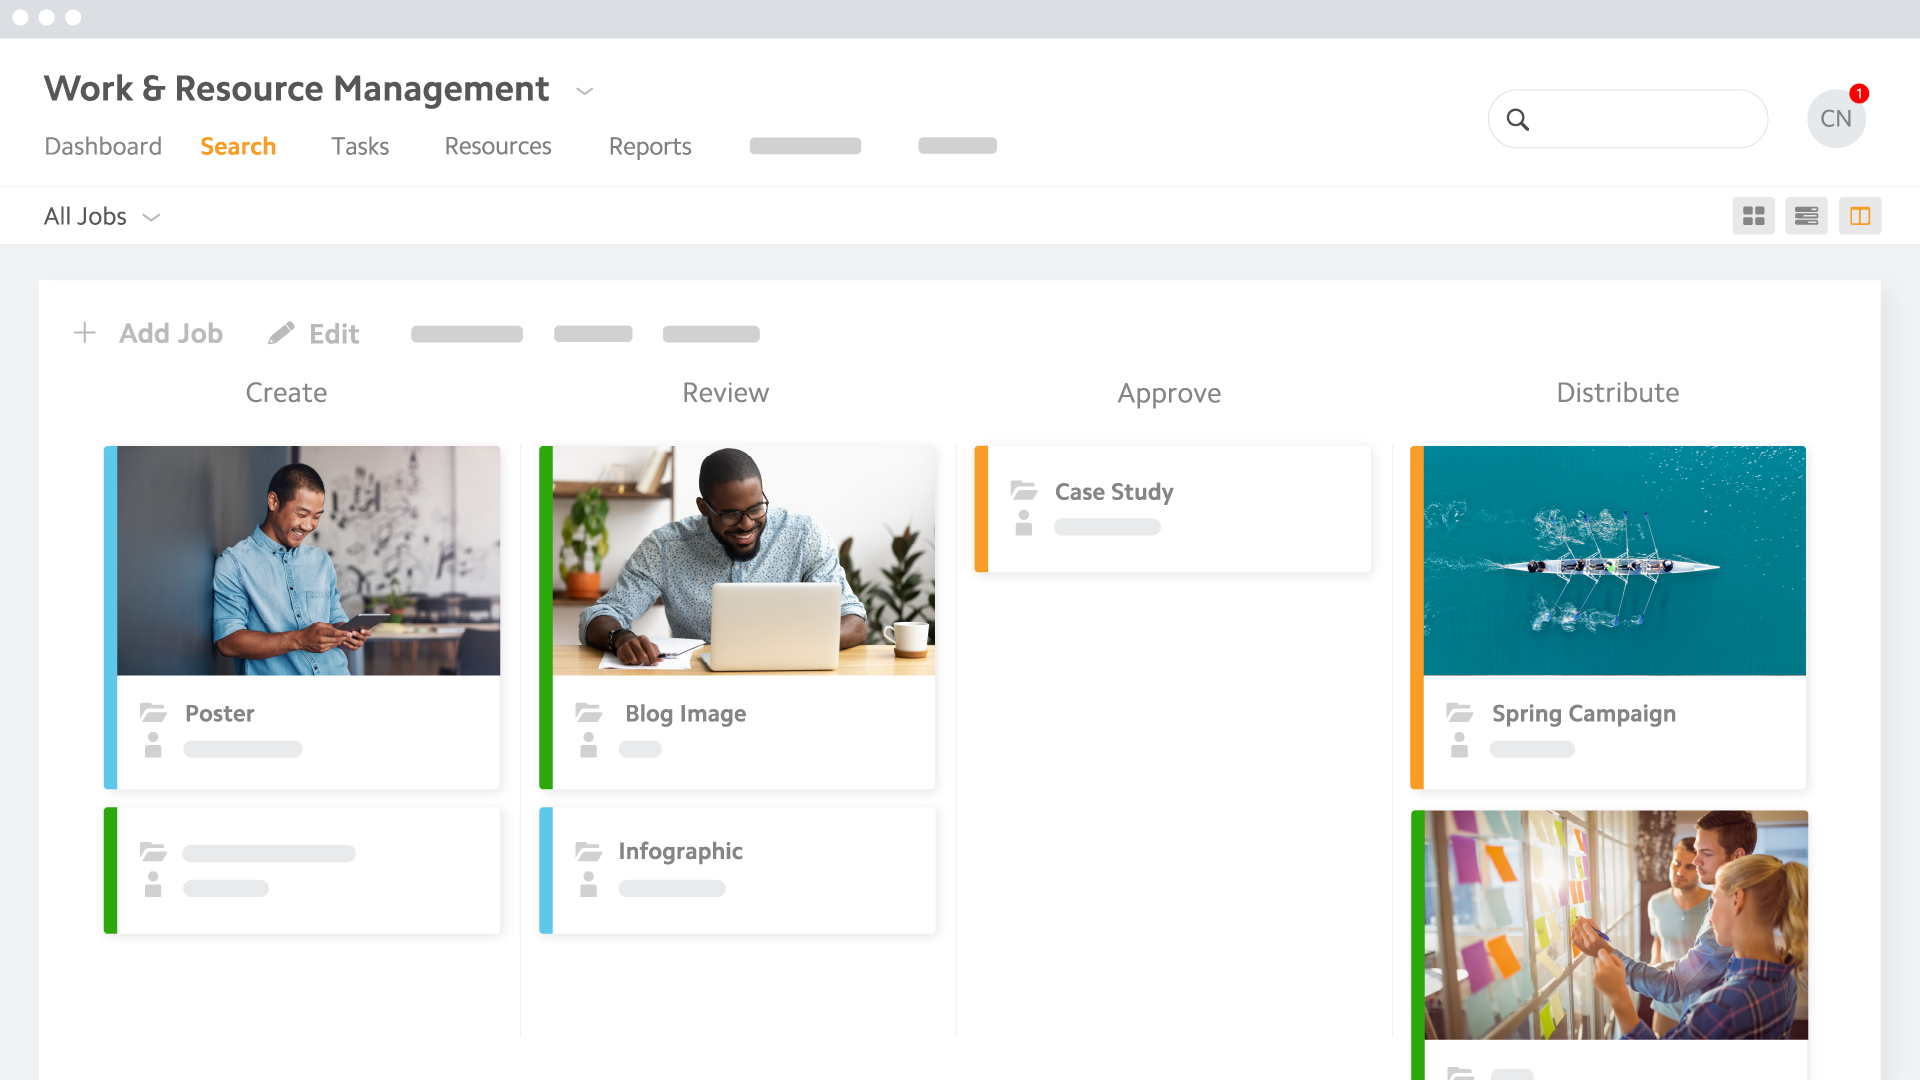
Task: Click the Edit button
Action: point(333,333)
